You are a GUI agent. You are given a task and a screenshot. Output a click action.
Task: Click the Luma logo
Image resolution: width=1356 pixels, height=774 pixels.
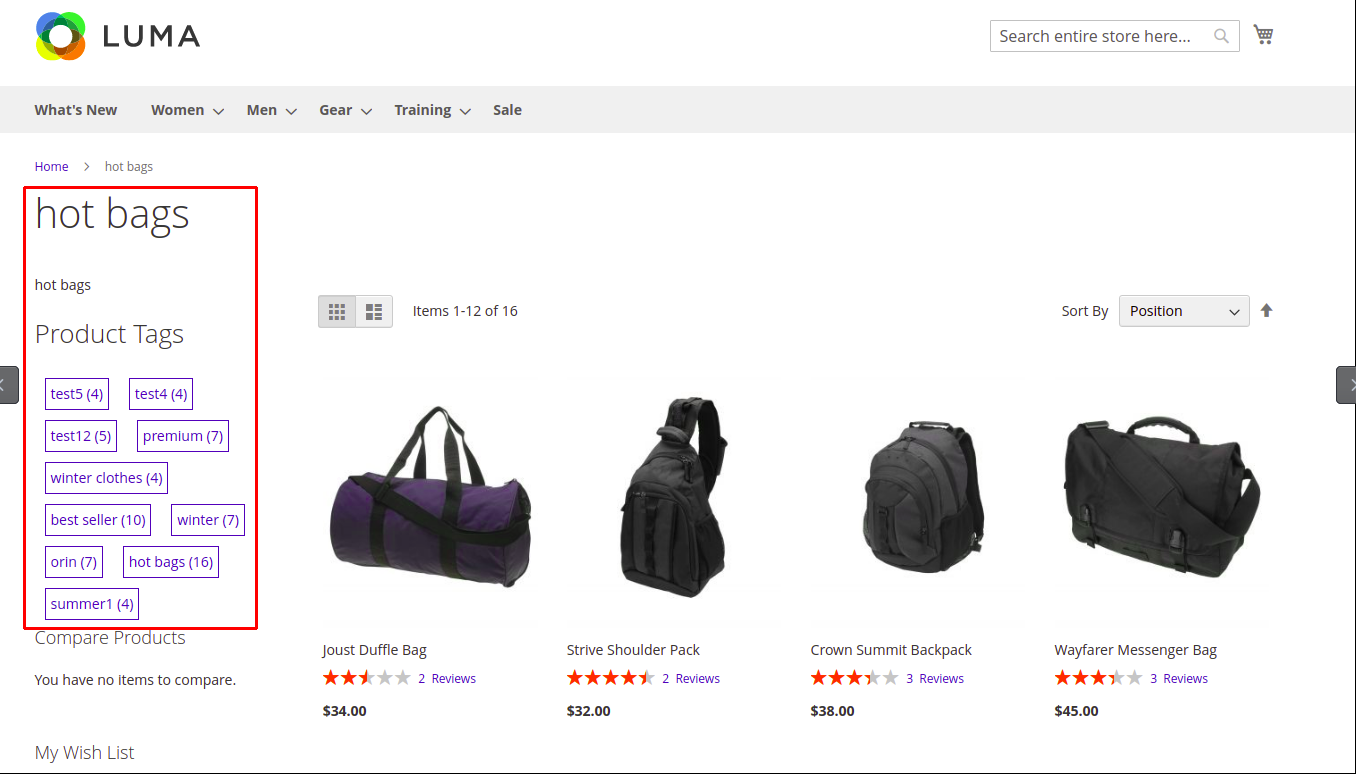118,36
